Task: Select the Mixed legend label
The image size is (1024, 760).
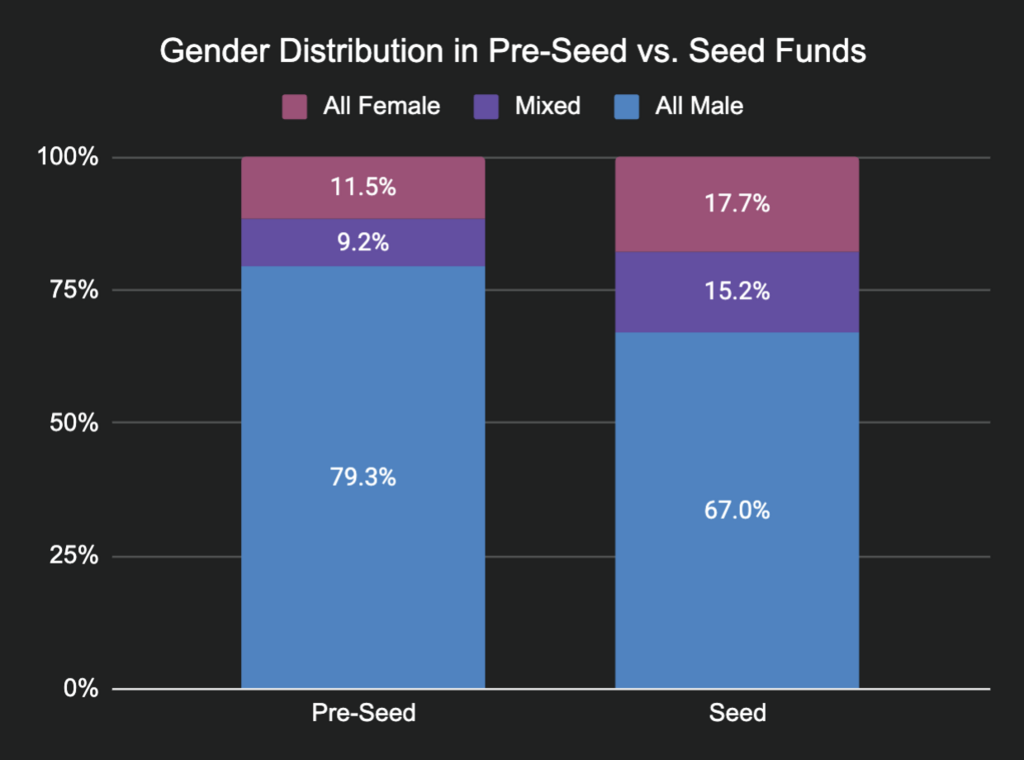Action: click(547, 106)
